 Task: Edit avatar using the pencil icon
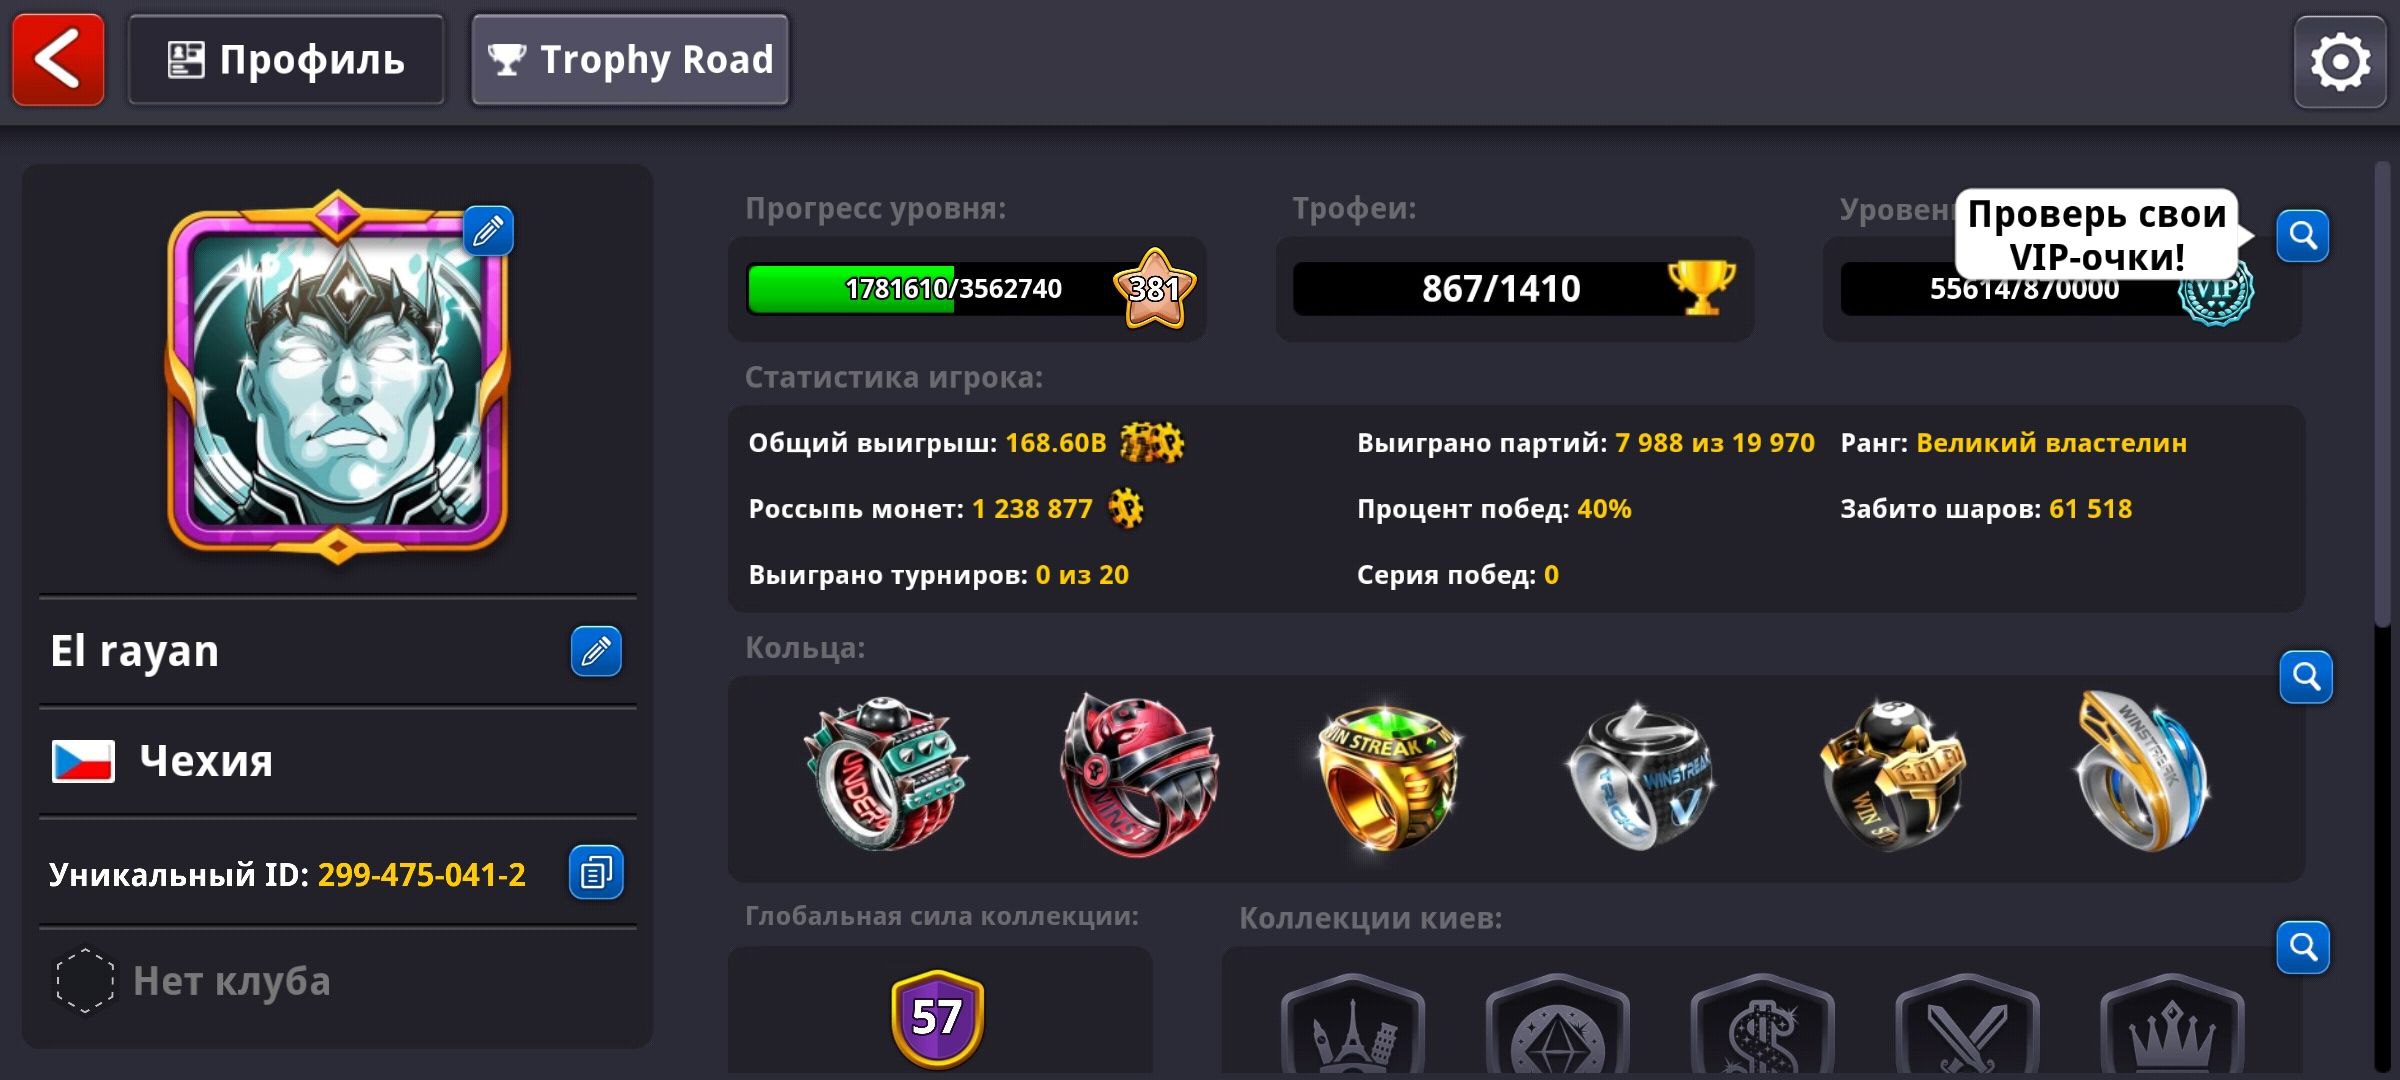[488, 231]
